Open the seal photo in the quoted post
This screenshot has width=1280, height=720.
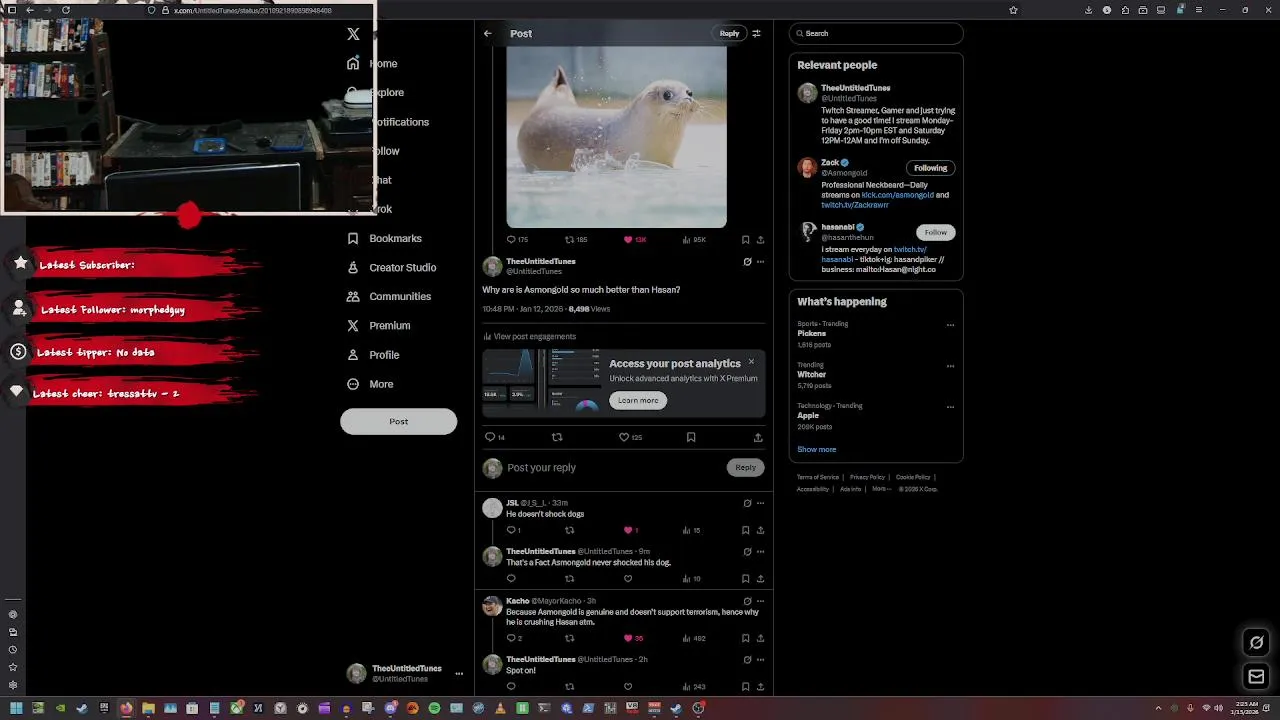point(616,136)
